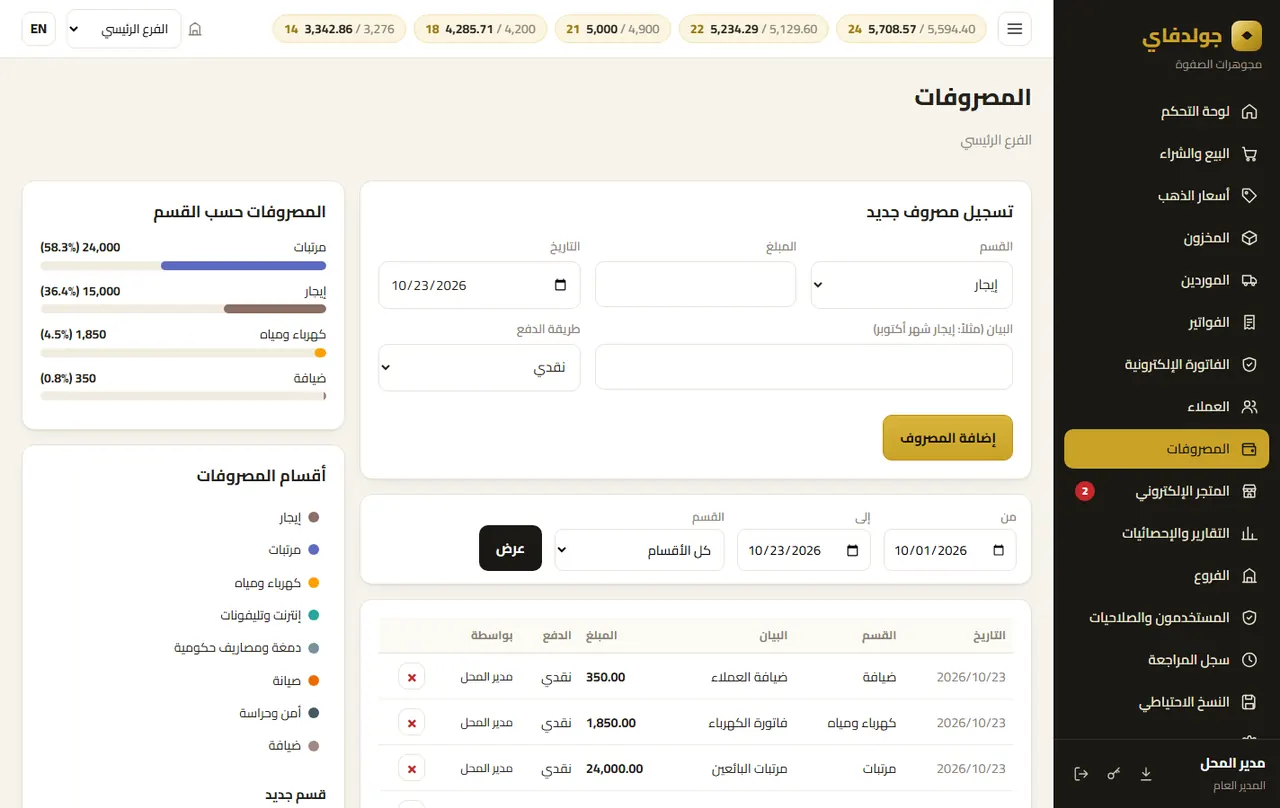
Task: Click the people icon beside العملاء
Action: 1249,407
